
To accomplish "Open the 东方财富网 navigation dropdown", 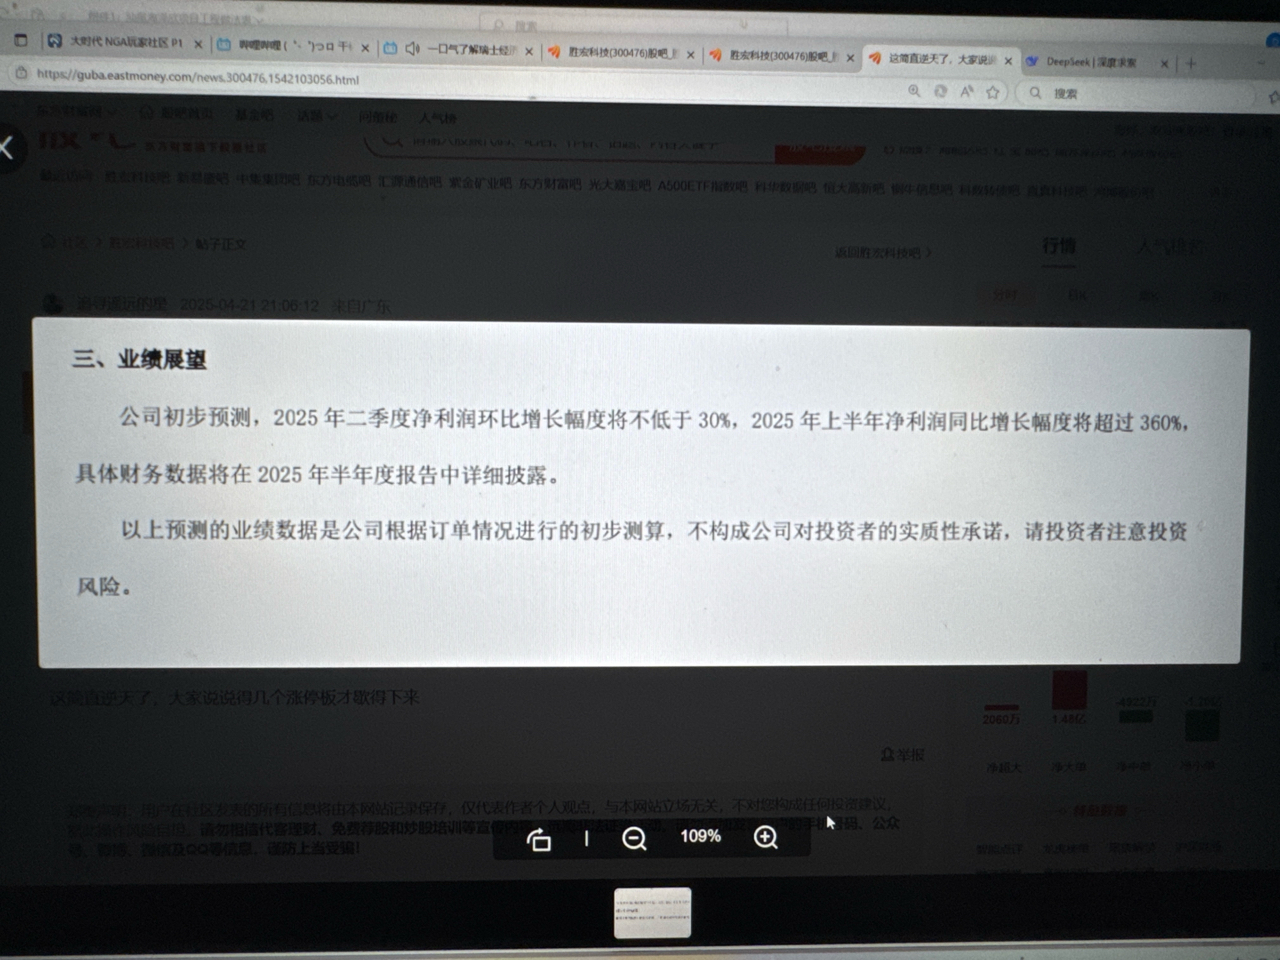I will [75, 114].
